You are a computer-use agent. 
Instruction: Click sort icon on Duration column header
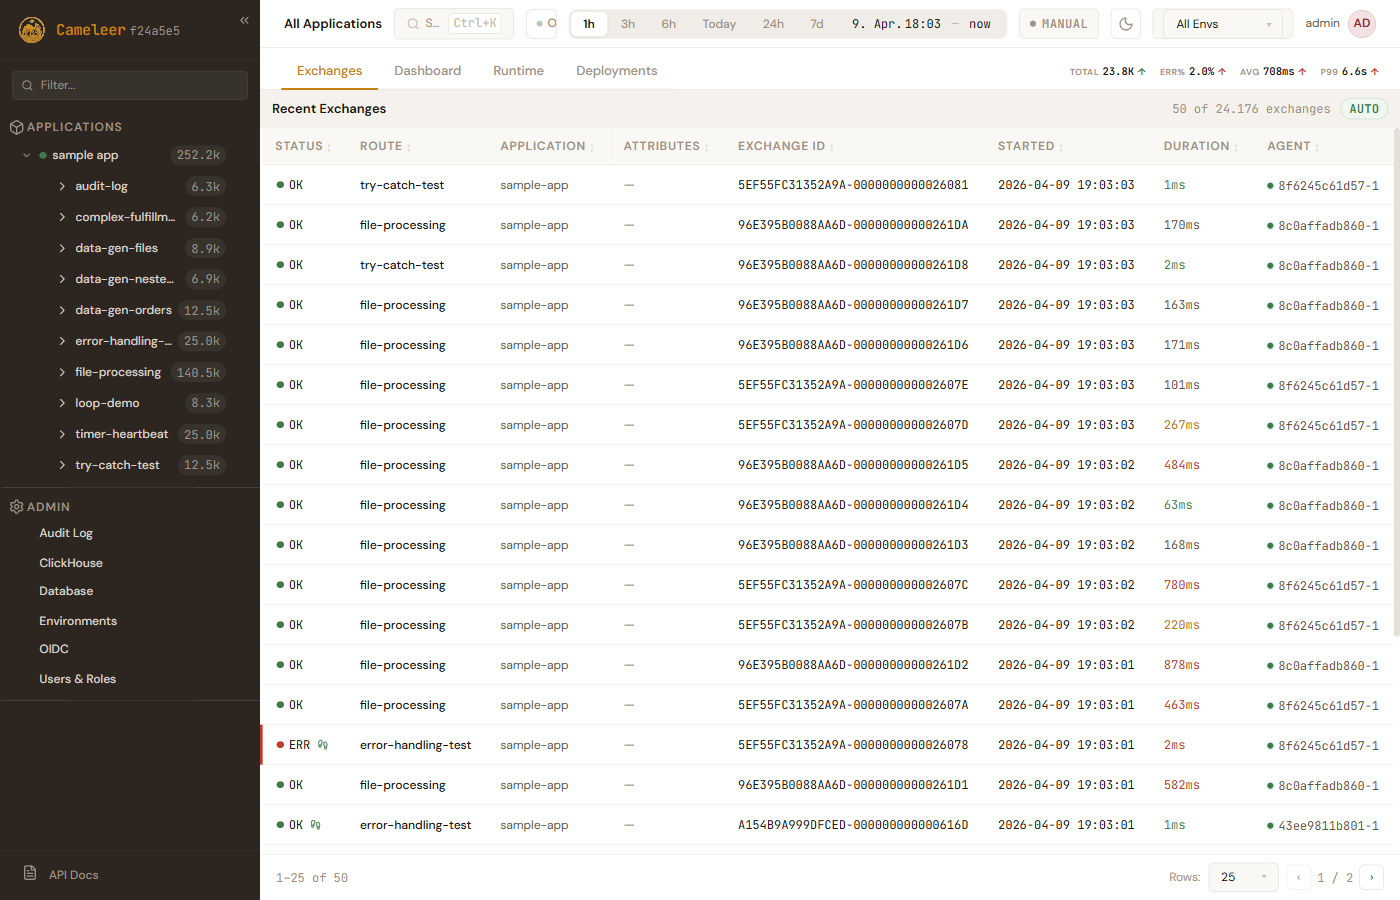[1236, 147]
